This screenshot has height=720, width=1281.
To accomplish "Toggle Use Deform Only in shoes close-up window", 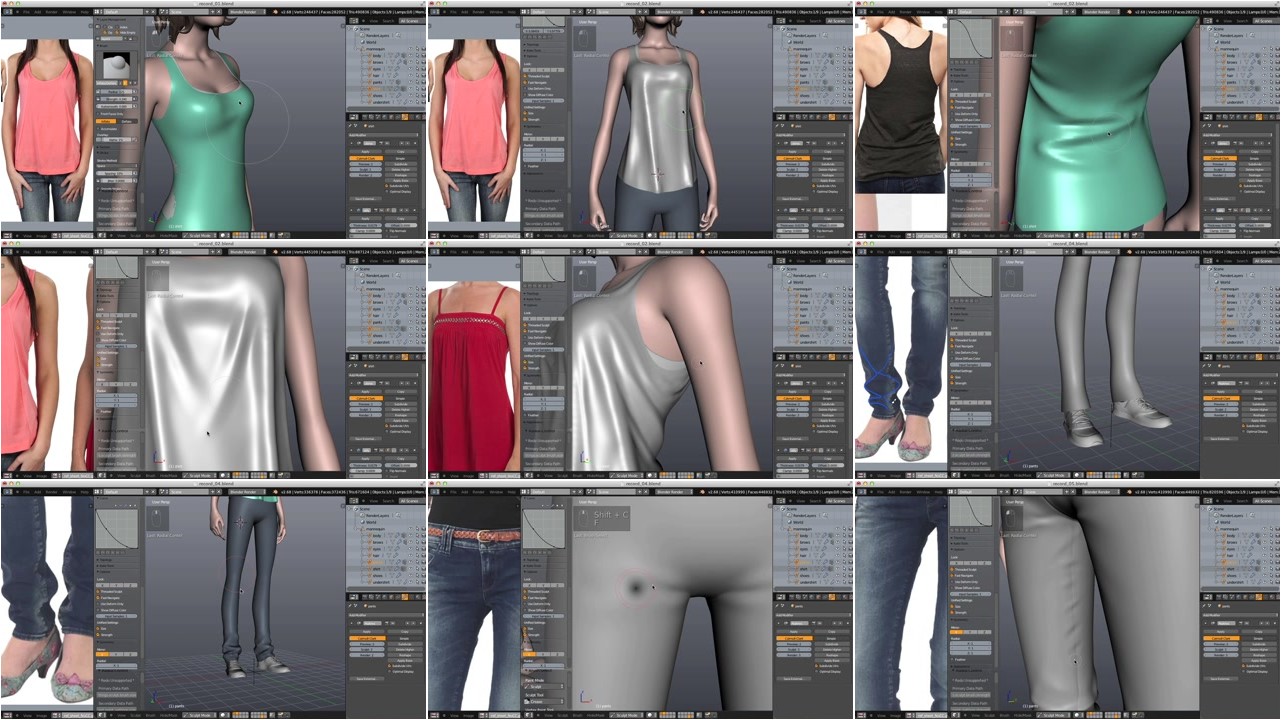I will click(953, 353).
